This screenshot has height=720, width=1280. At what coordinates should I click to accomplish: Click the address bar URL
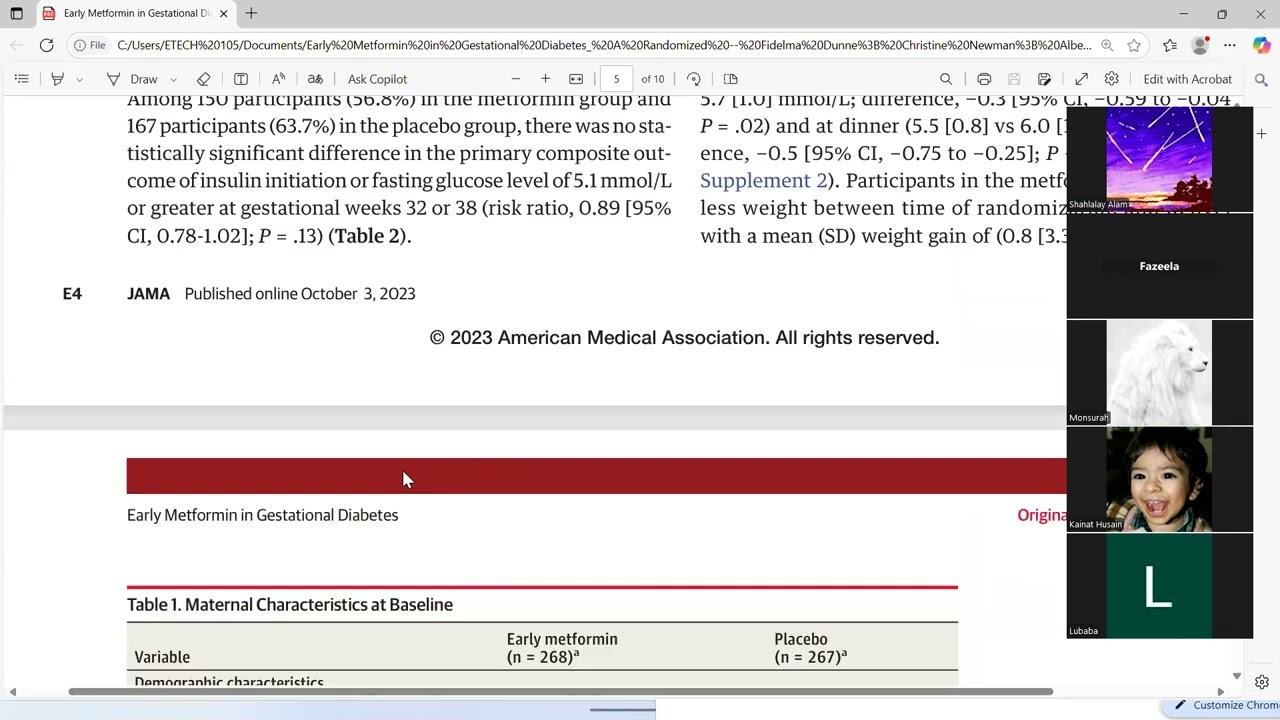[x=604, y=45]
